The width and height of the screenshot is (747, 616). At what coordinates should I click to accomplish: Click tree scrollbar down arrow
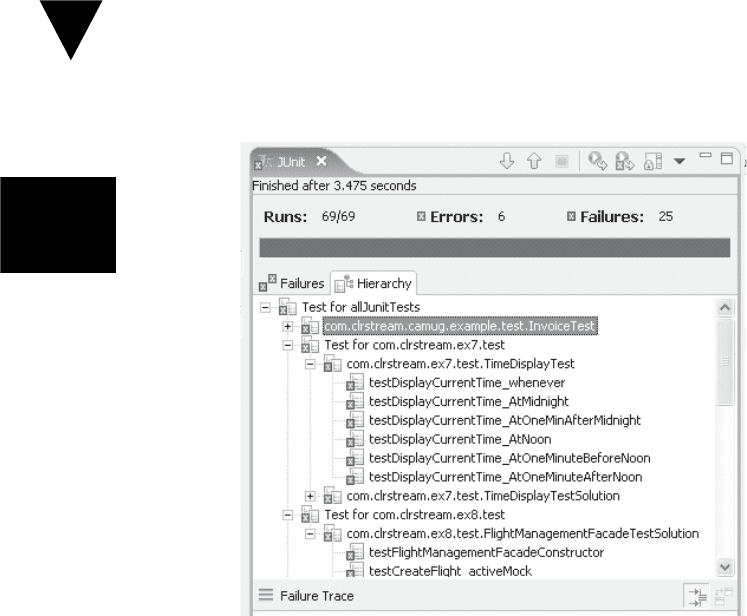(725, 566)
